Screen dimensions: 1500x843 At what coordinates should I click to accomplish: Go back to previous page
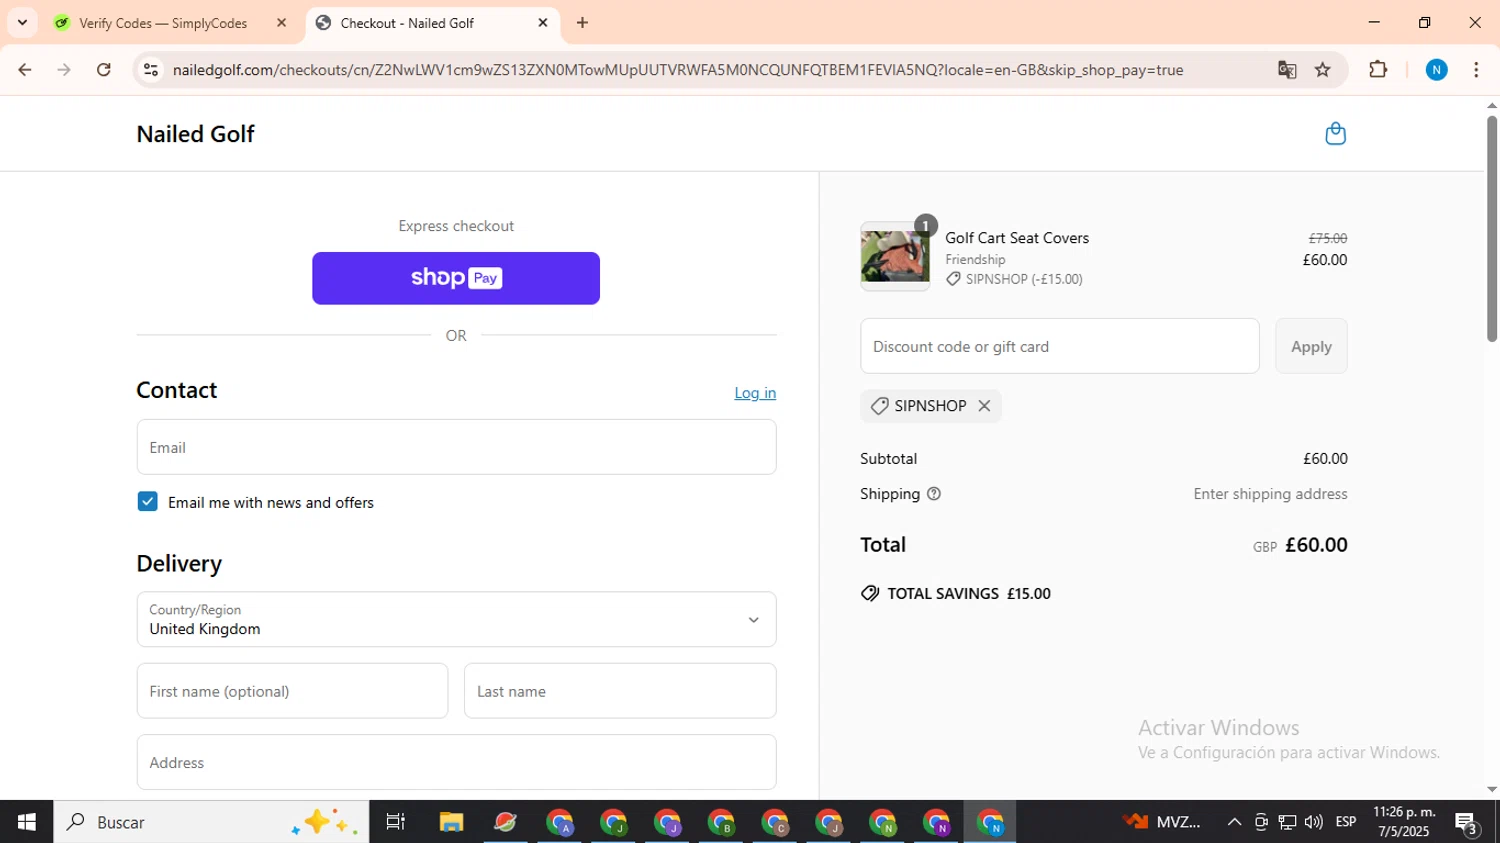25,70
